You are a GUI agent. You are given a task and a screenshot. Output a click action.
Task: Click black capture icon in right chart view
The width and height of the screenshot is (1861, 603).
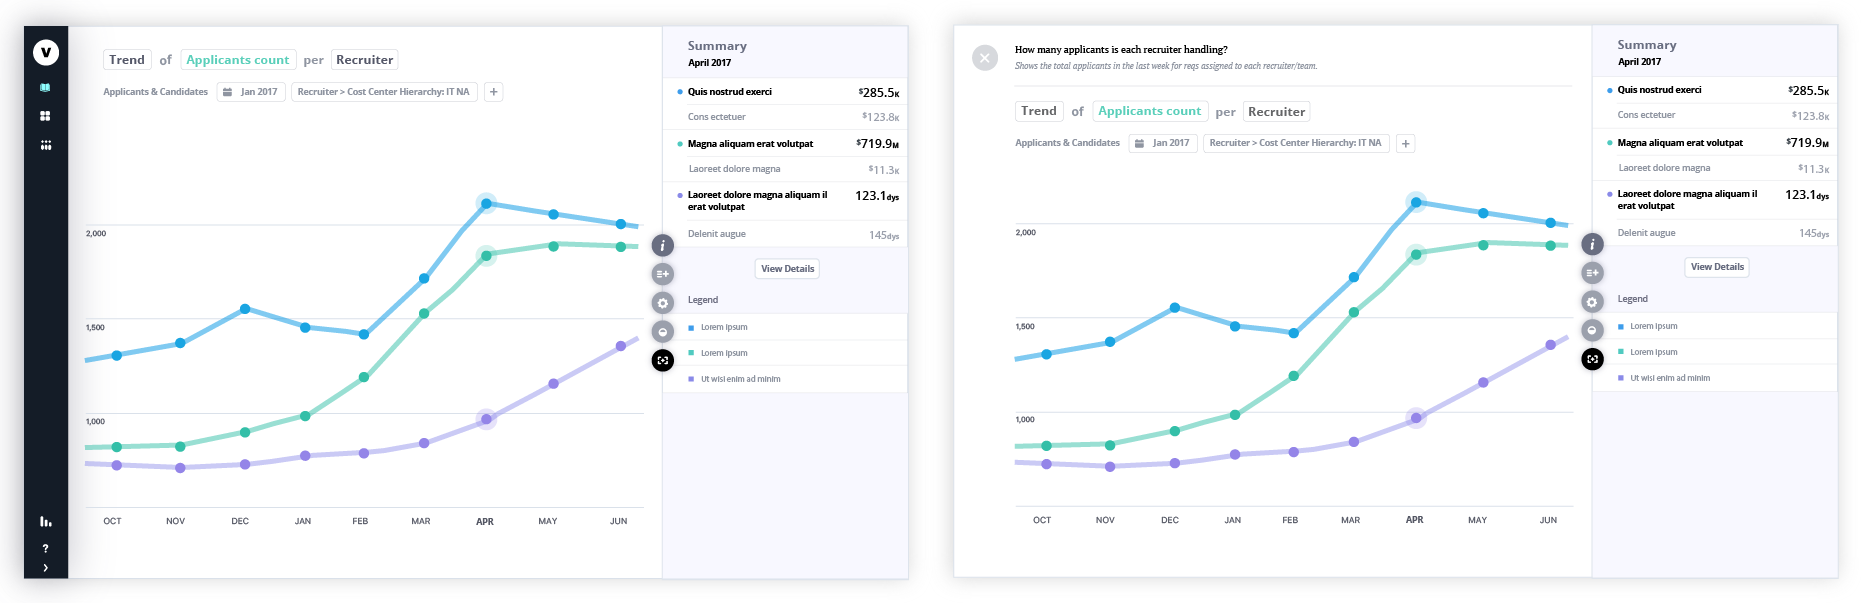(x=1592, y=359)
